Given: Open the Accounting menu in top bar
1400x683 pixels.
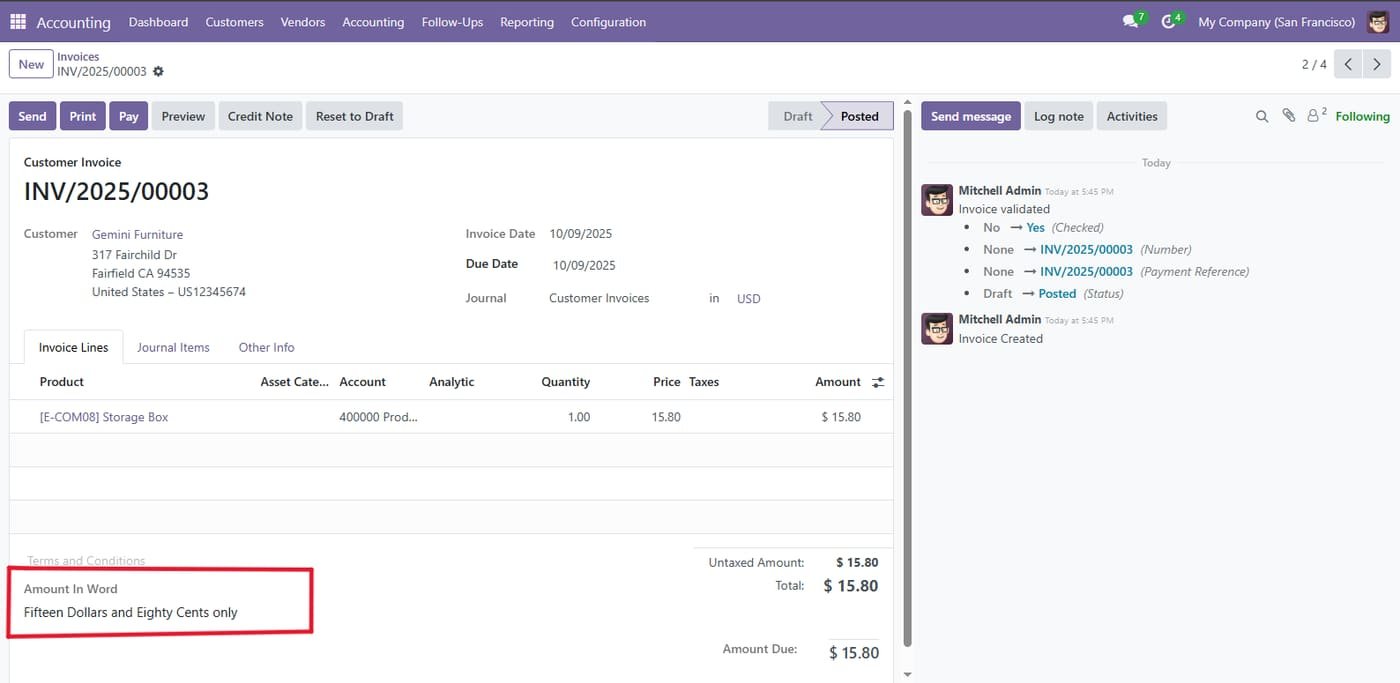Looking at the screenshot, I should coord(373,21).
